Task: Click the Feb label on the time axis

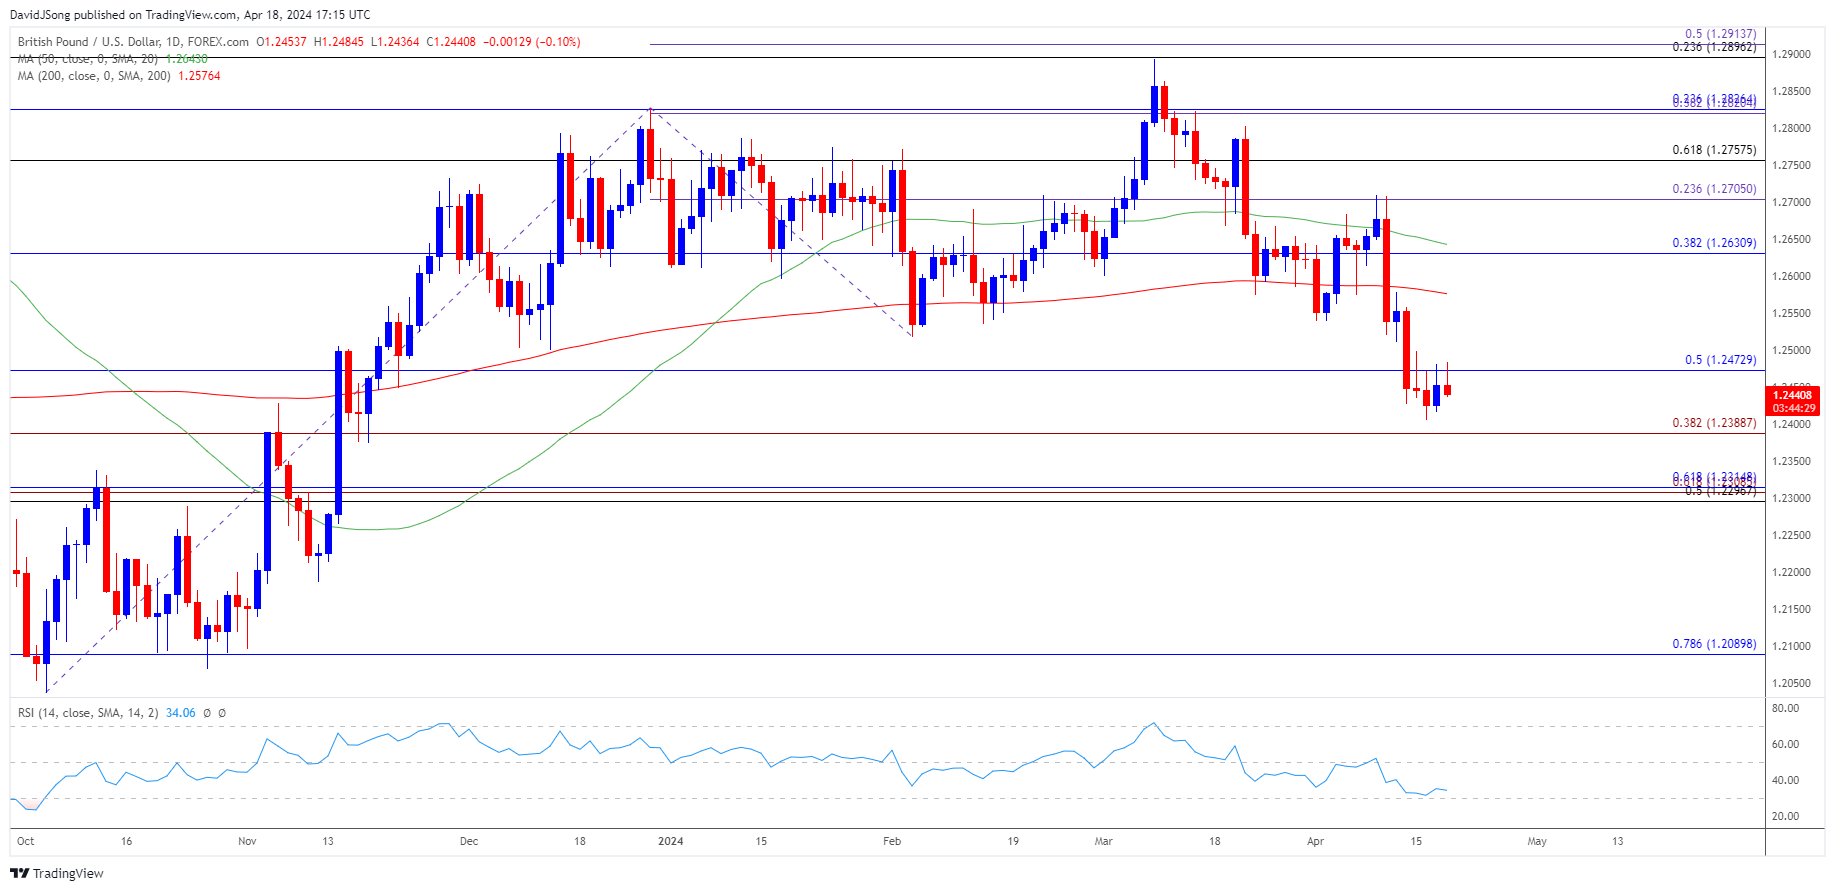Action: pos(892,841)
